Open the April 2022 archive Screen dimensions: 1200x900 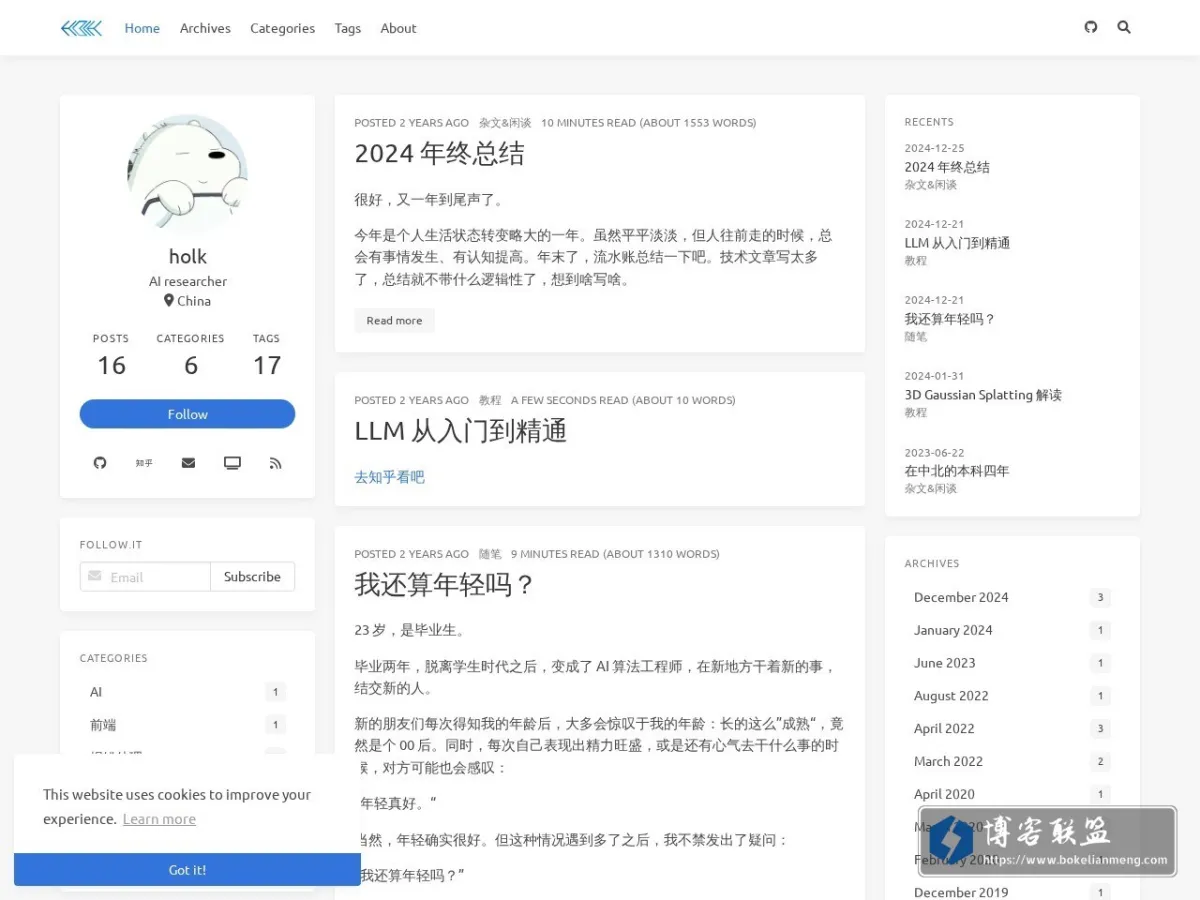point(1012,729)
